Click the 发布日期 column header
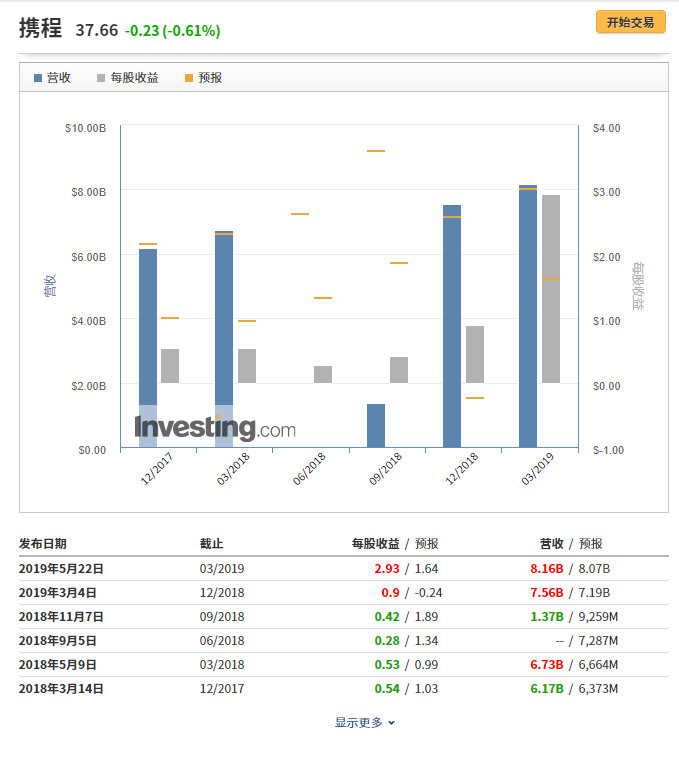Viewport: 679px width, 757px height. [43, 544]
